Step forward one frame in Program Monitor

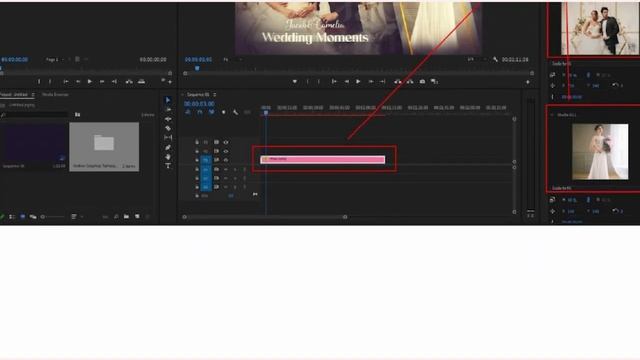click(x=371, y=82)
